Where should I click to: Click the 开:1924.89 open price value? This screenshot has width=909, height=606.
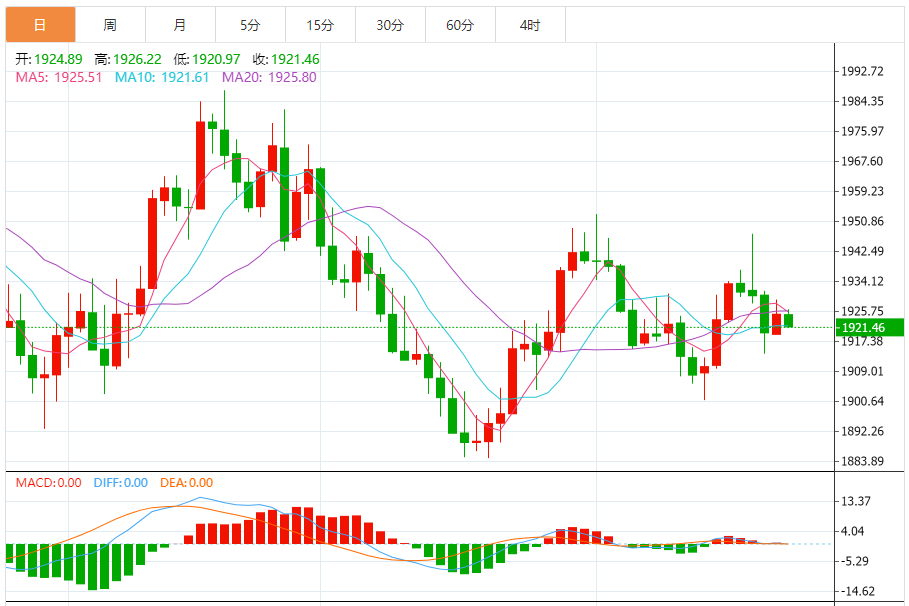[49, 59]
